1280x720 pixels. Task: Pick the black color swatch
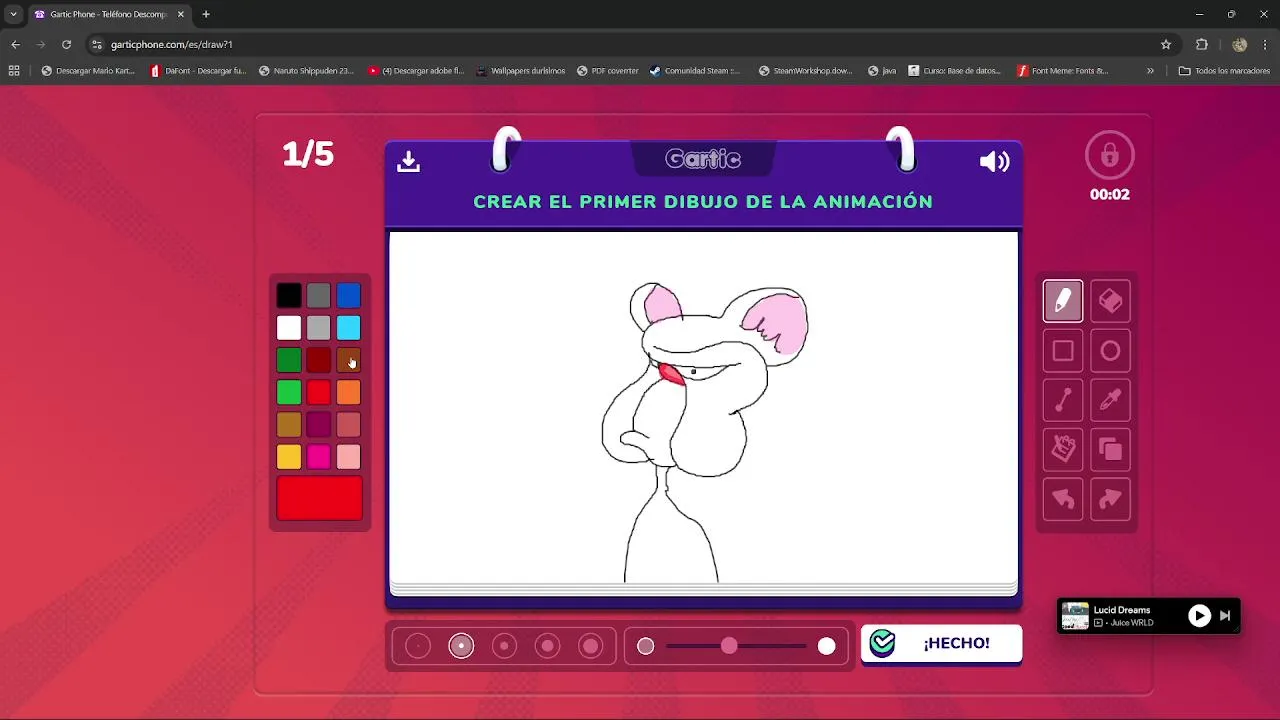(289, 295)
